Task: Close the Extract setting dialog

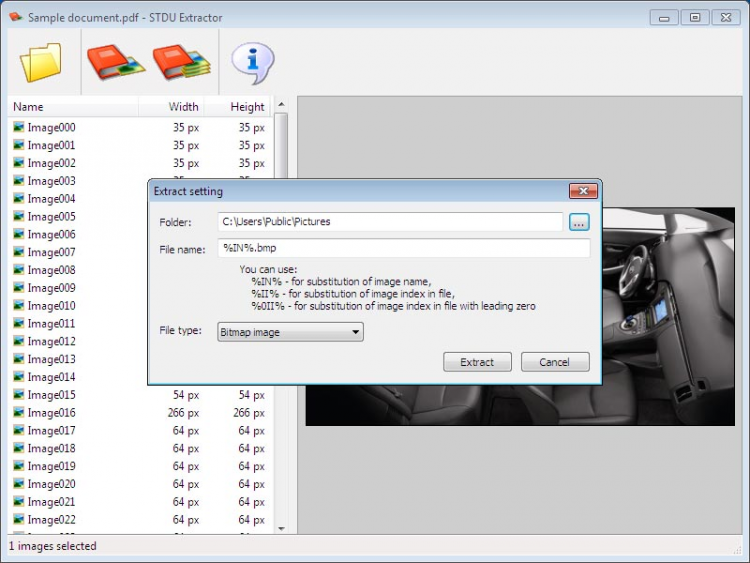Action: [x=583, y=191]
